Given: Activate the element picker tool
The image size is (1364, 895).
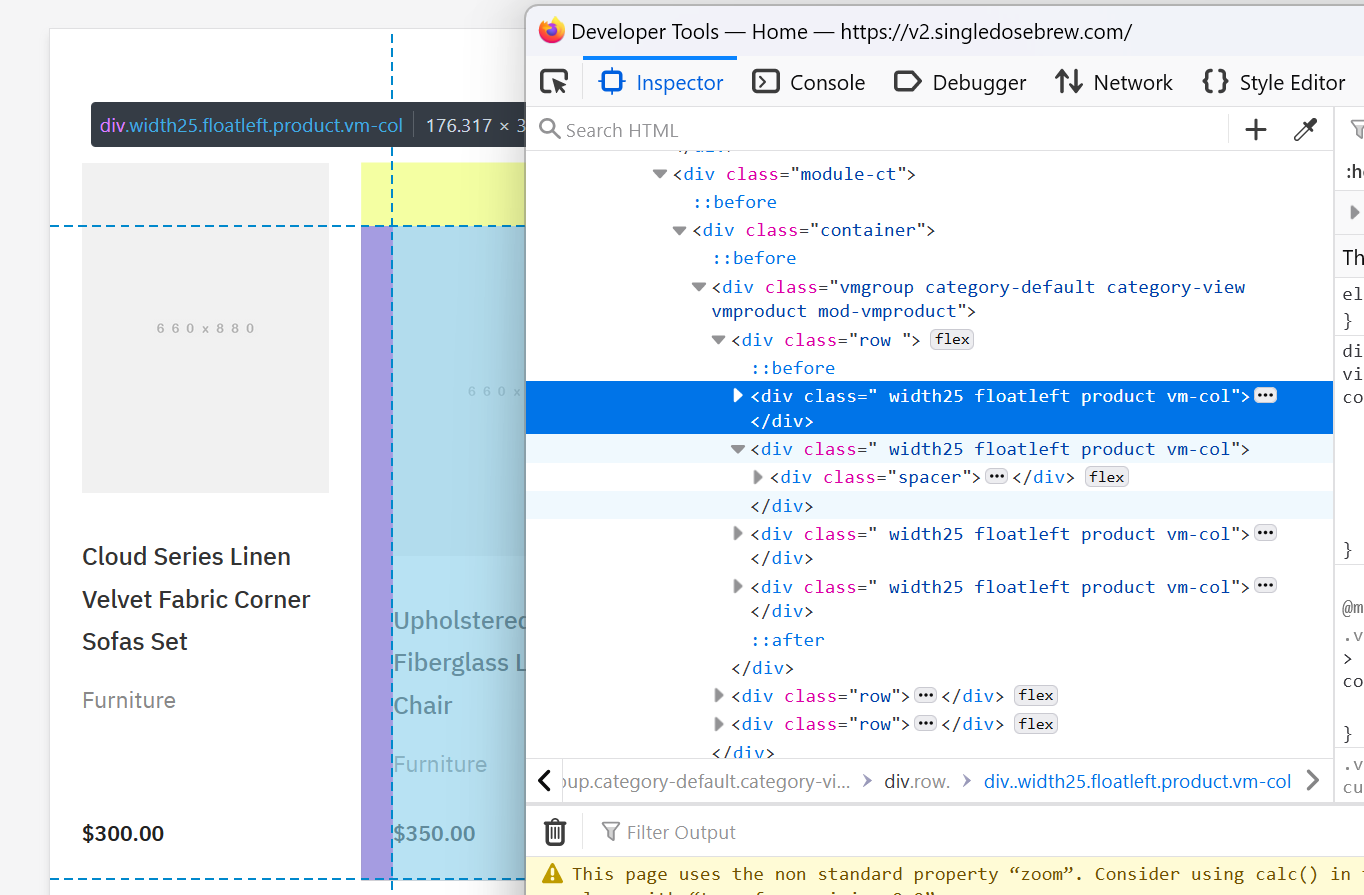Looking at the screenshot, I should (553, 82).
